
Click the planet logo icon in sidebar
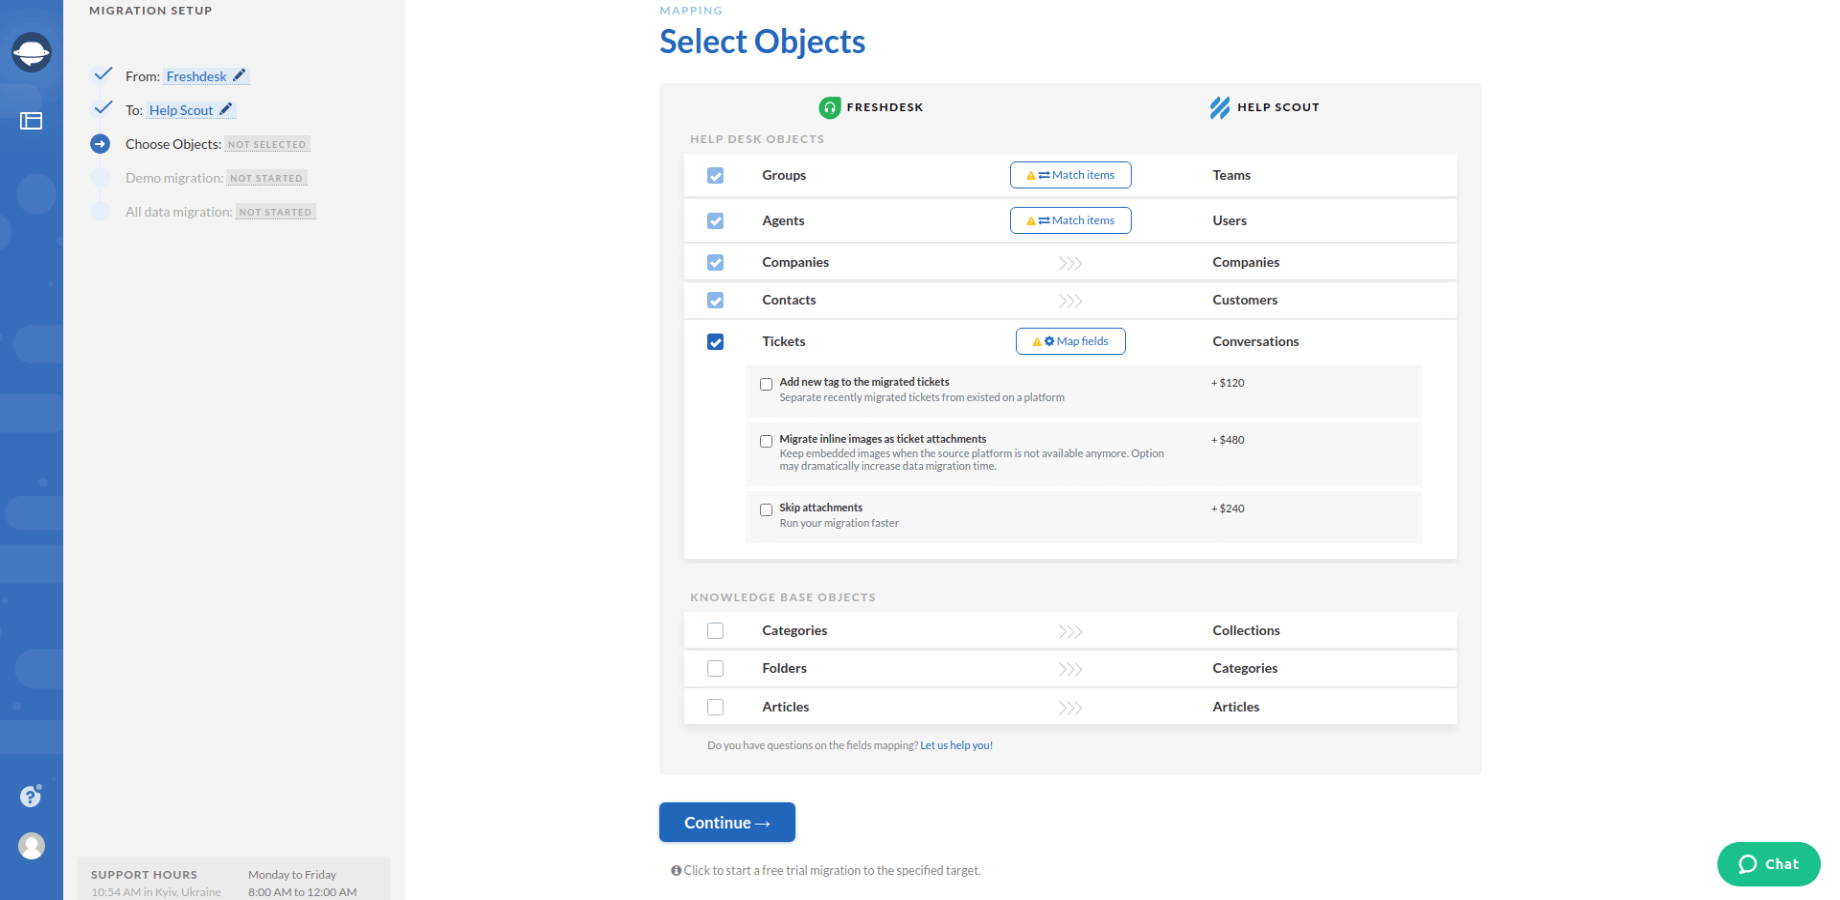(x=31, y=52)
